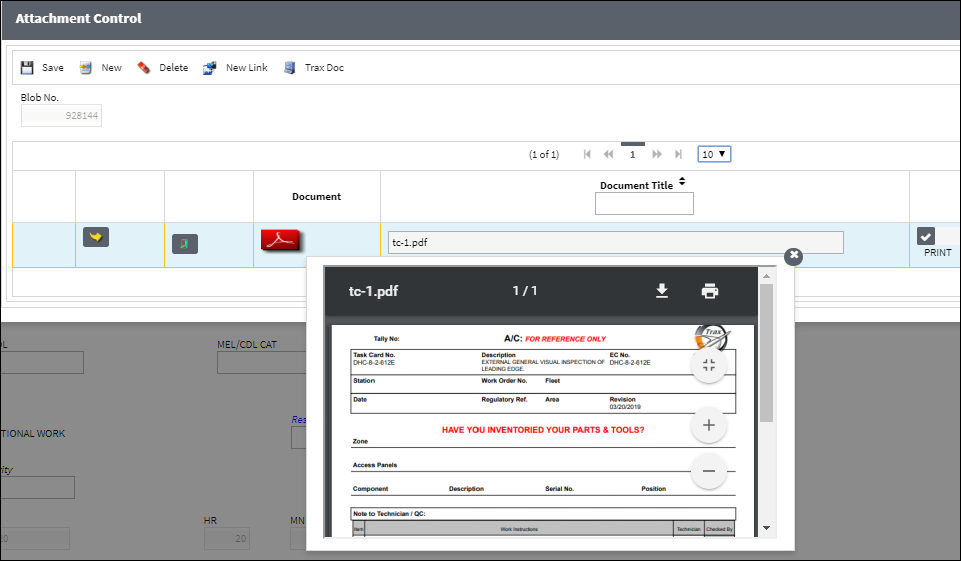Click the New Link icon
This screenshot has width=961, height=561.
tap(210, 67)
